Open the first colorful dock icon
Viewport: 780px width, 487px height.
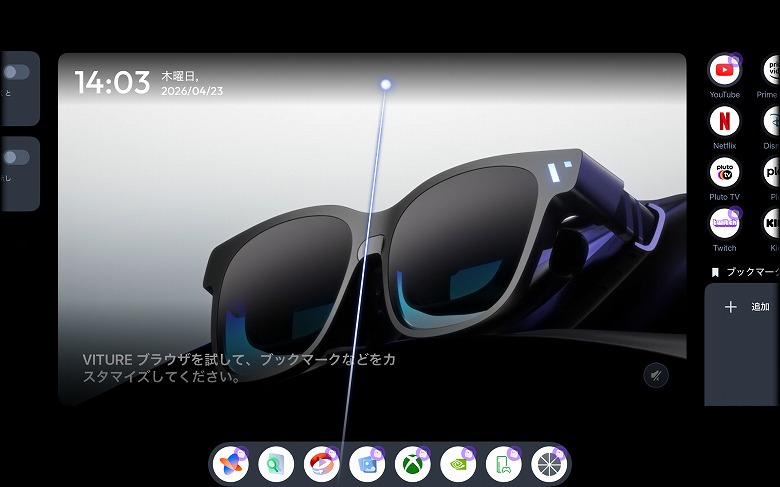coord(231,464)
